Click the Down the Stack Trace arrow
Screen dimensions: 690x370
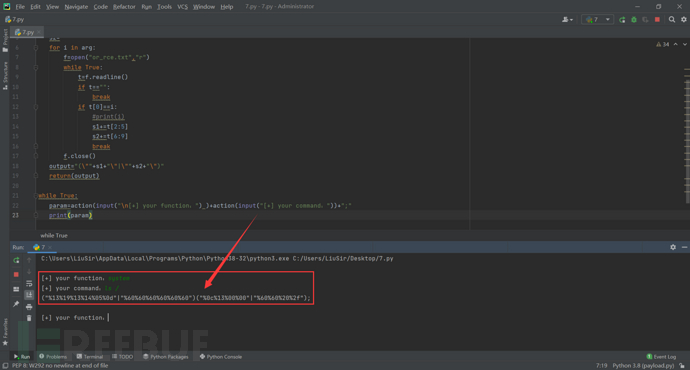(x=29, y=272)
